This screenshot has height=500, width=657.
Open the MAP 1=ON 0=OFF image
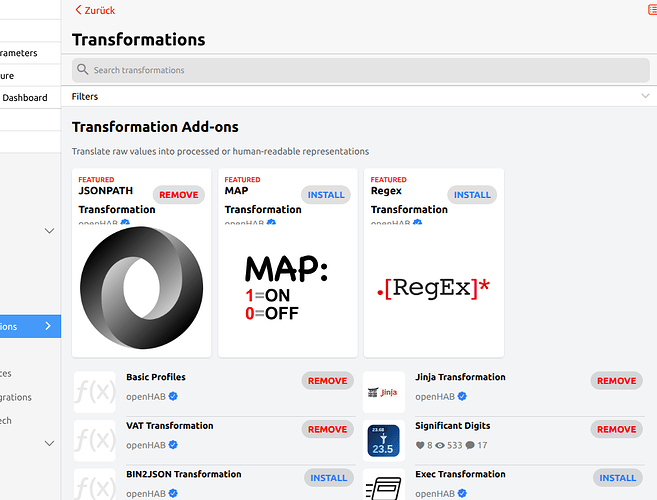(287, 288)
